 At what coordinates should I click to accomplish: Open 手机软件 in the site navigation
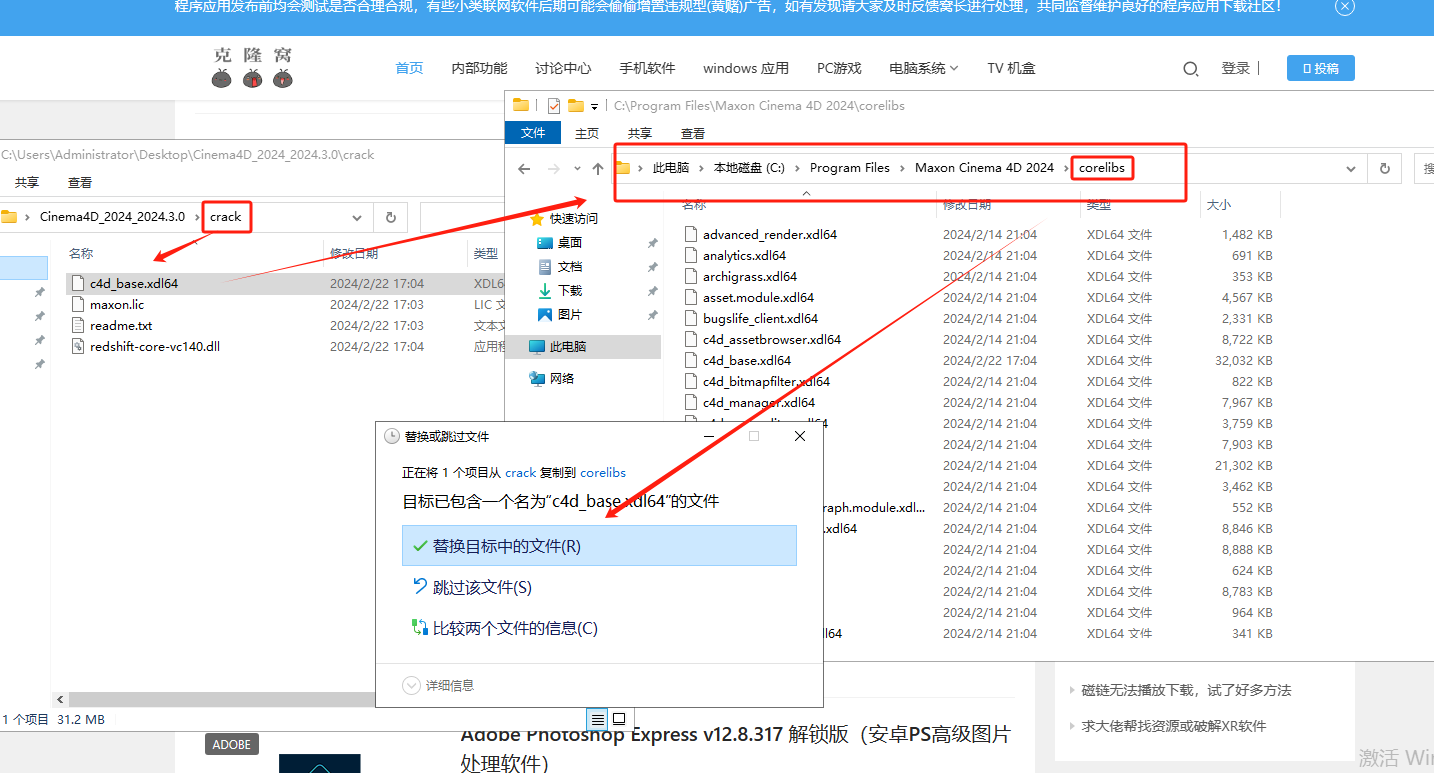[647, 68]
